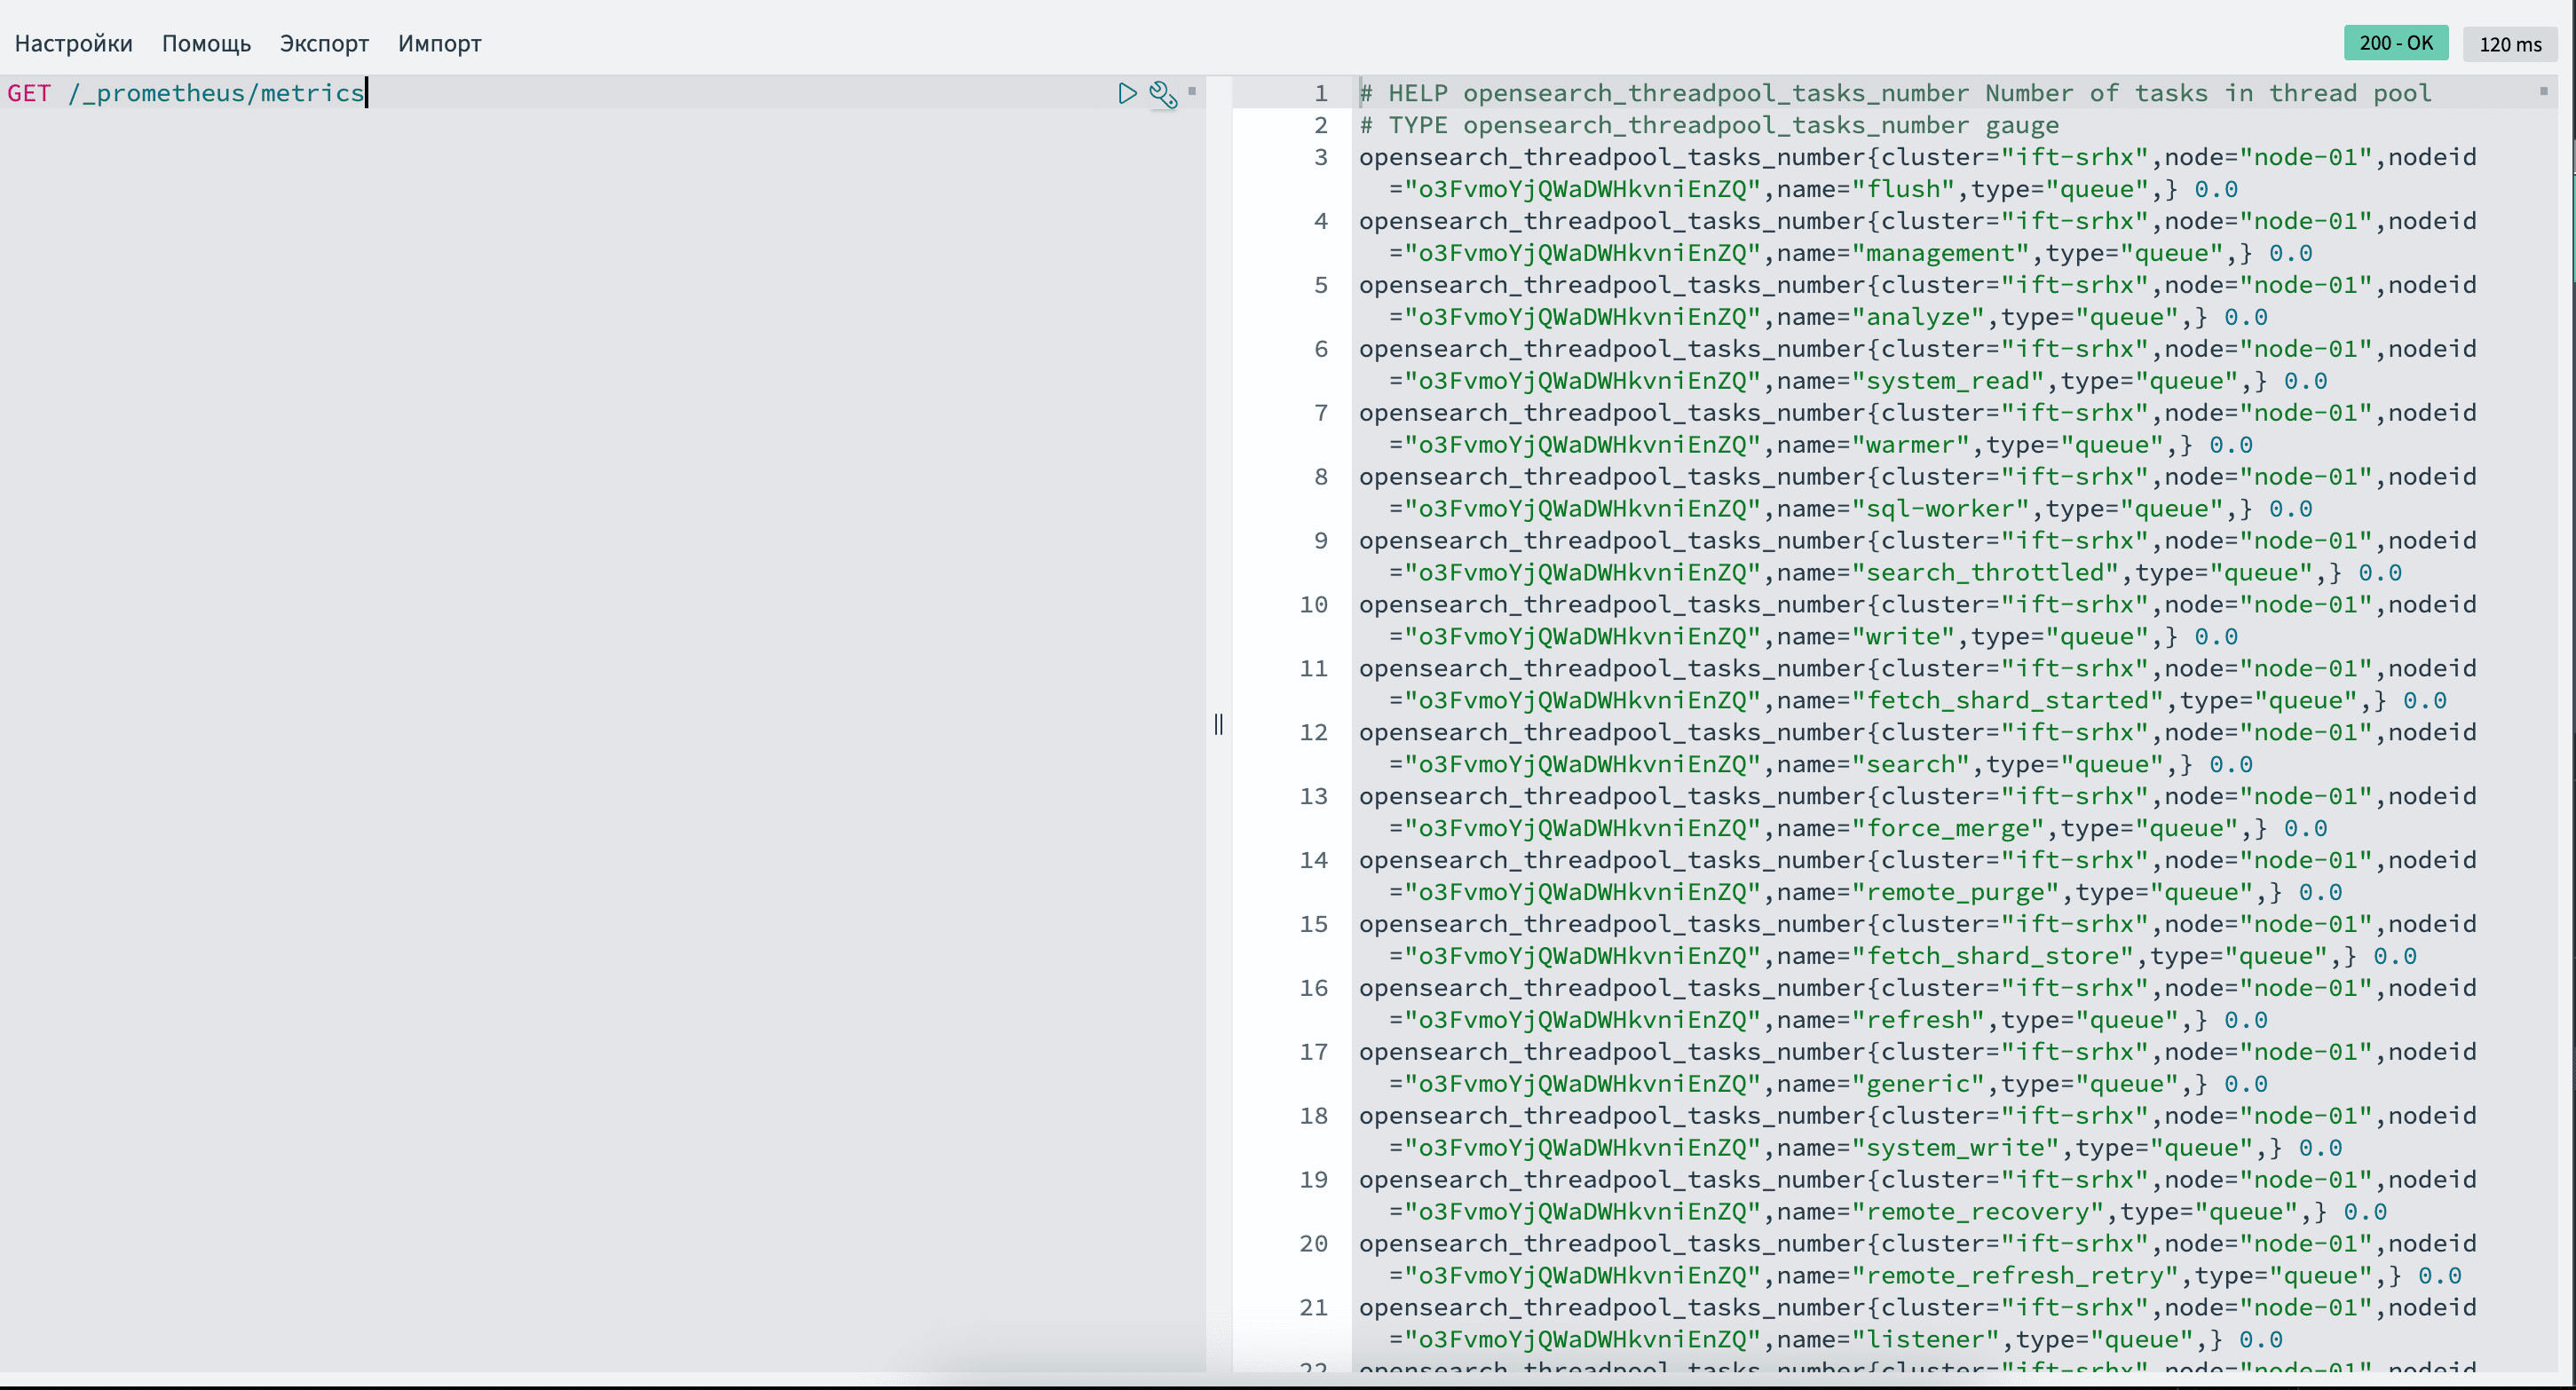The width and height of the screenshot is (2576, 1390).
Task: Open Настройки menu
Action: pyautogui.click(x=73, y=43)
